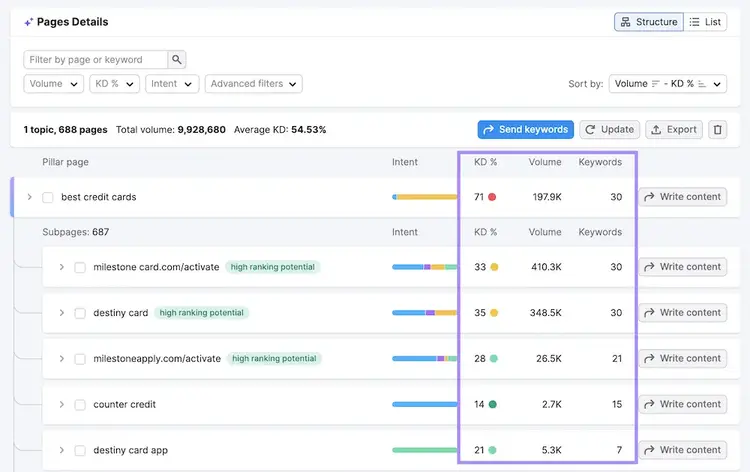Click the 'Subpages: 687' label
Screen dimensions: 750x472
(76, 232)
